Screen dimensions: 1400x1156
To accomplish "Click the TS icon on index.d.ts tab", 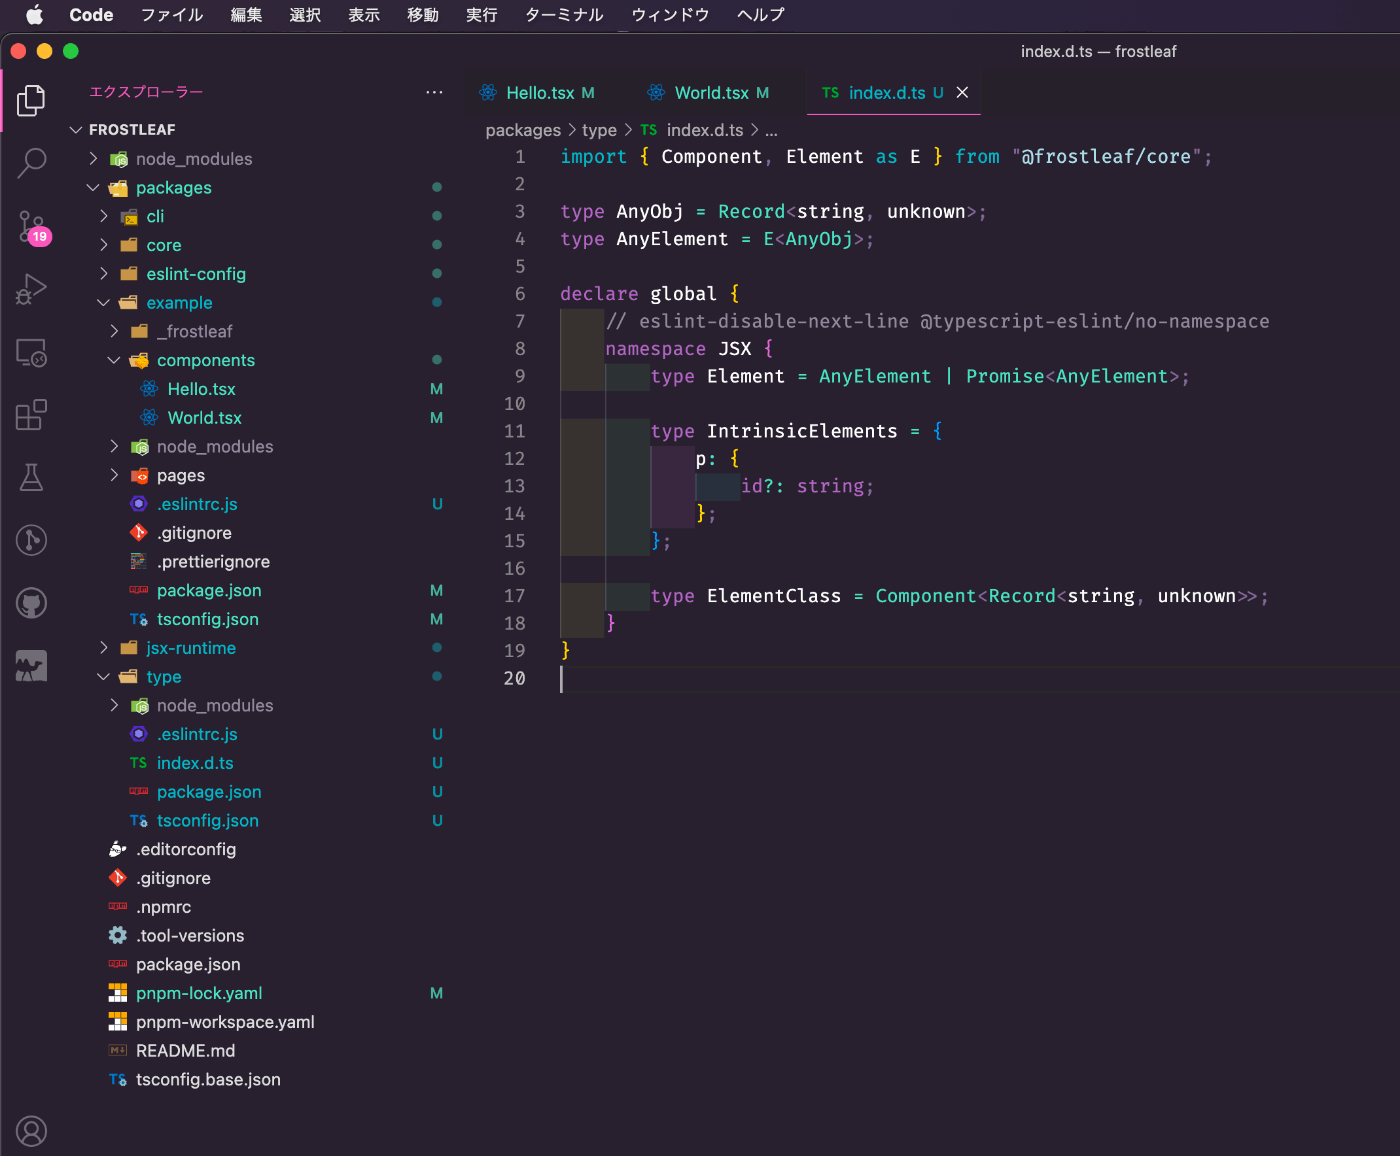I will (x=831, y=92).
